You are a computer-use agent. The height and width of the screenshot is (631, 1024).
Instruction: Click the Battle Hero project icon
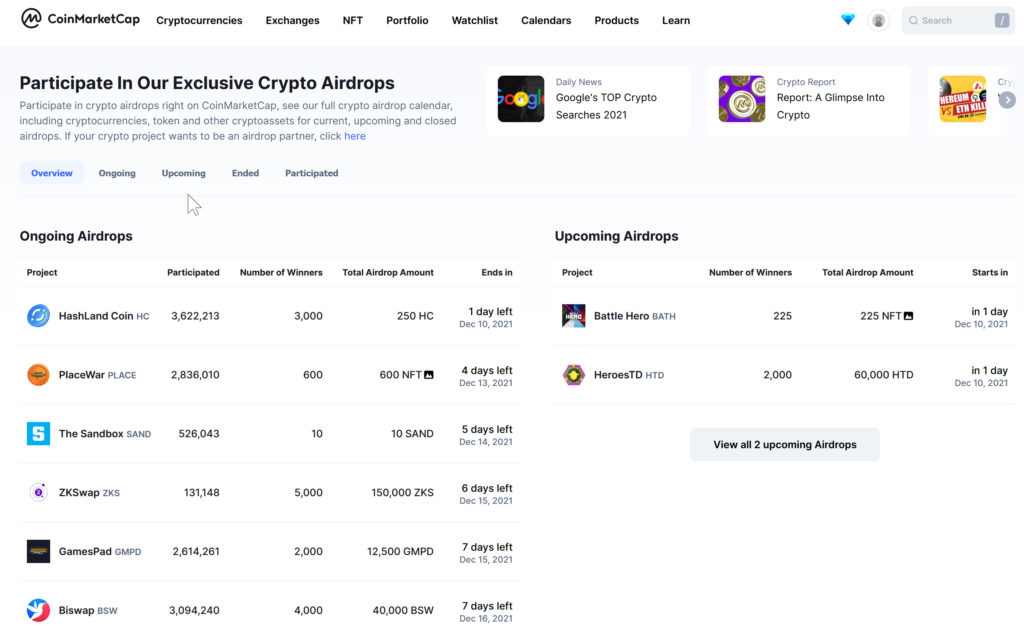[x=573, y=316]
